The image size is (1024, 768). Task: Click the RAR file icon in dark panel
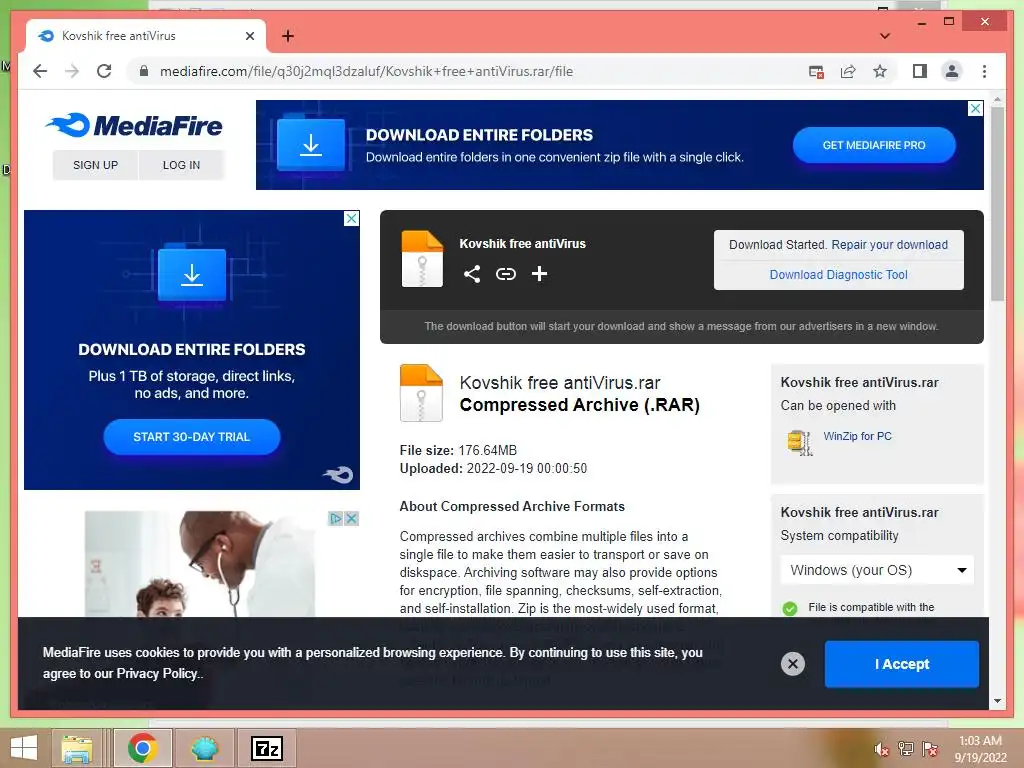[x=422, y=259]
